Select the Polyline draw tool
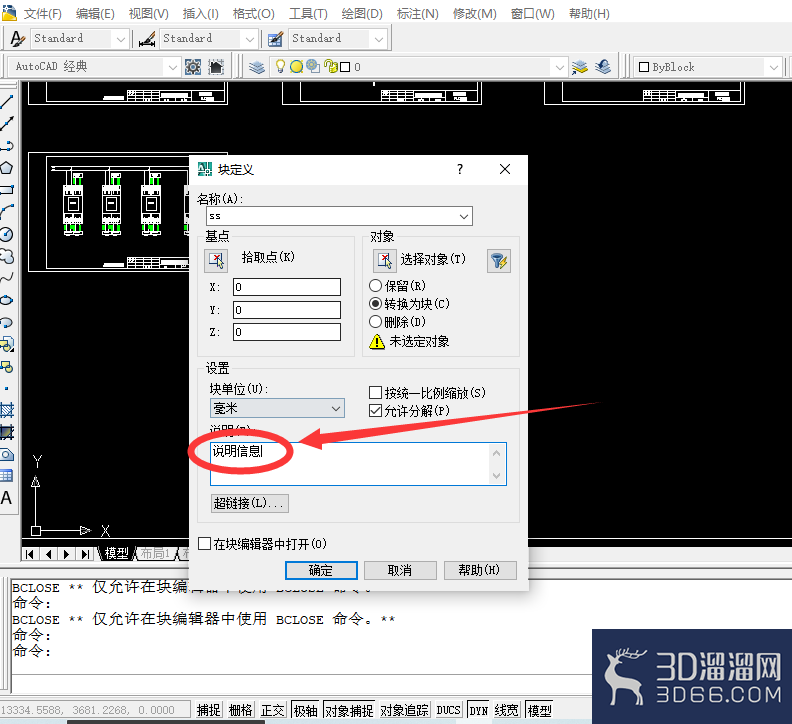This screenshot has height=724, width=792. tap(7, 146)
